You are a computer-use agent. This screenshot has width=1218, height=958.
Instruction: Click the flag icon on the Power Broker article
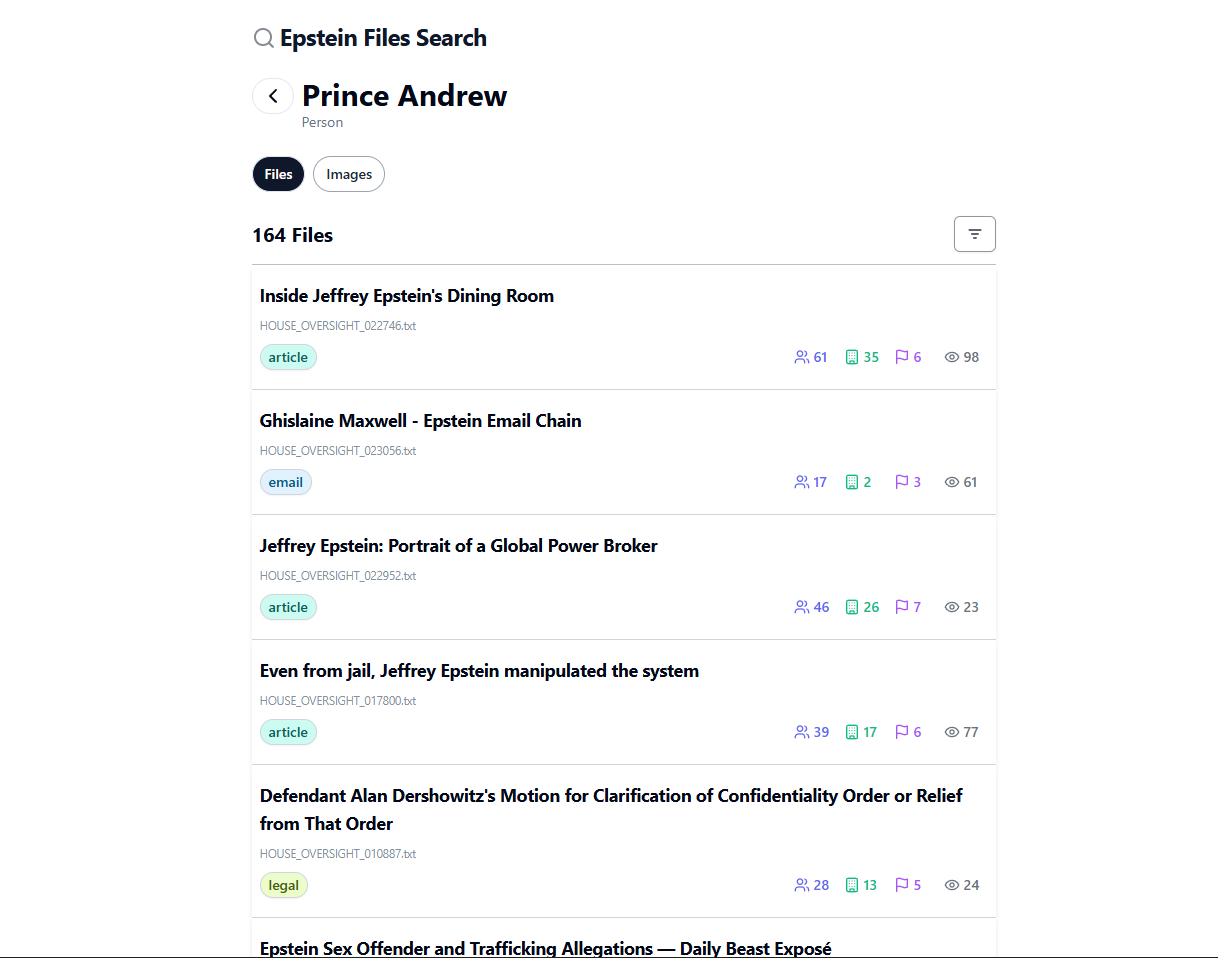(x=900, y=606)
